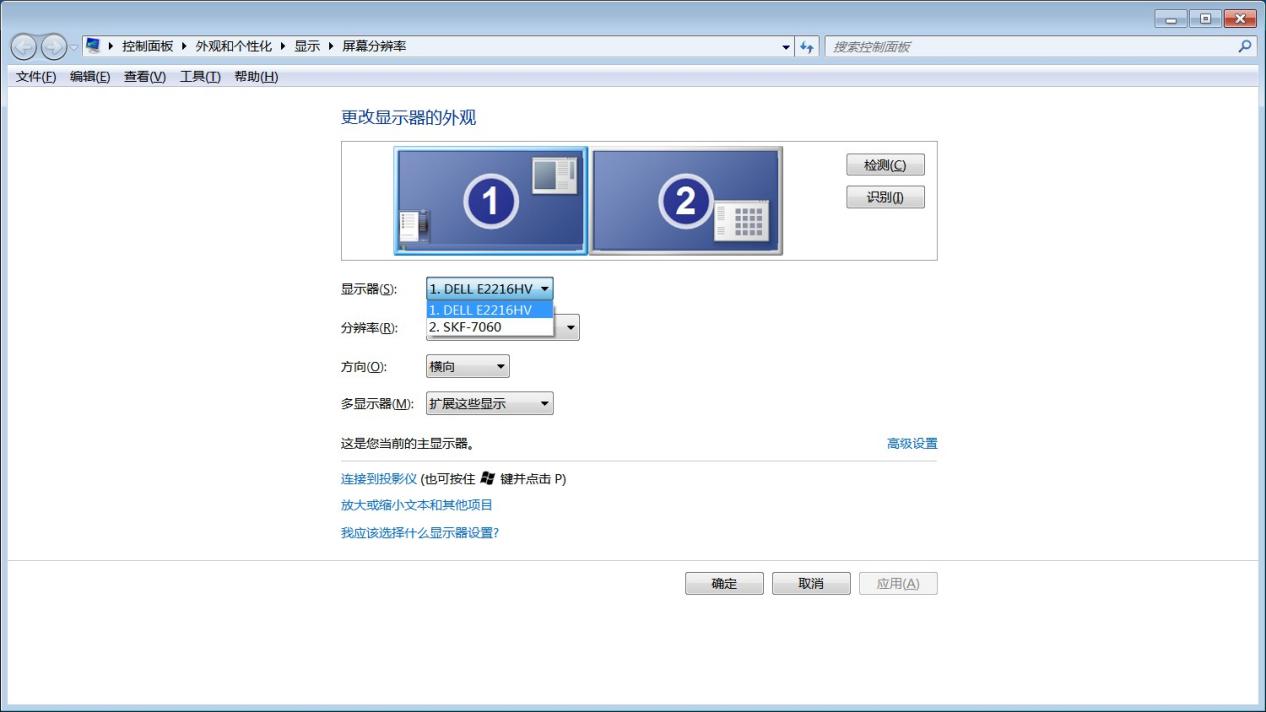Image resolution: width=1266 pixels, height=712 pixels.
Task: Open the address bar history dropdown arrow
Action: click(787, 47)
